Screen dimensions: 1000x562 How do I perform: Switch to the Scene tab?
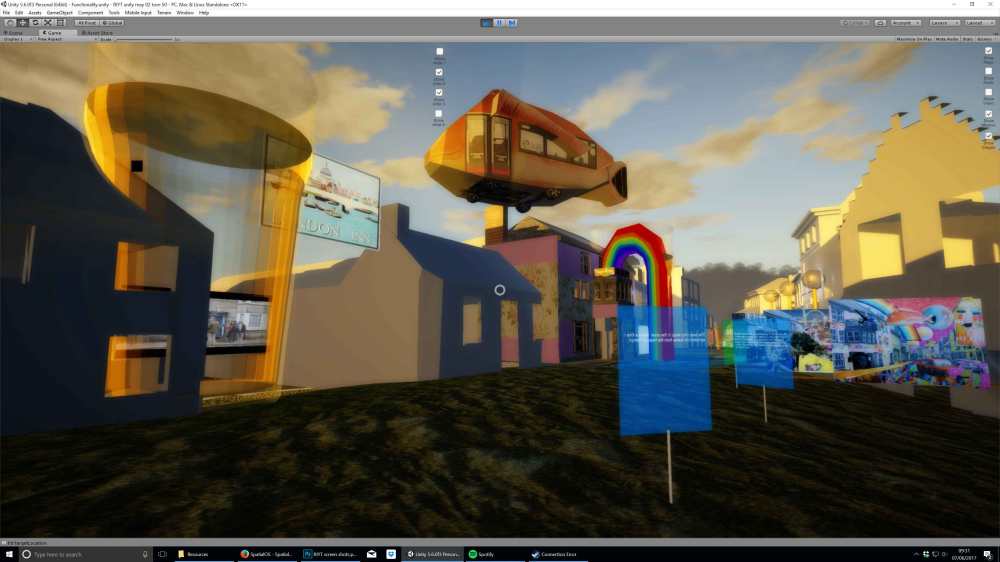coord(17,32)
